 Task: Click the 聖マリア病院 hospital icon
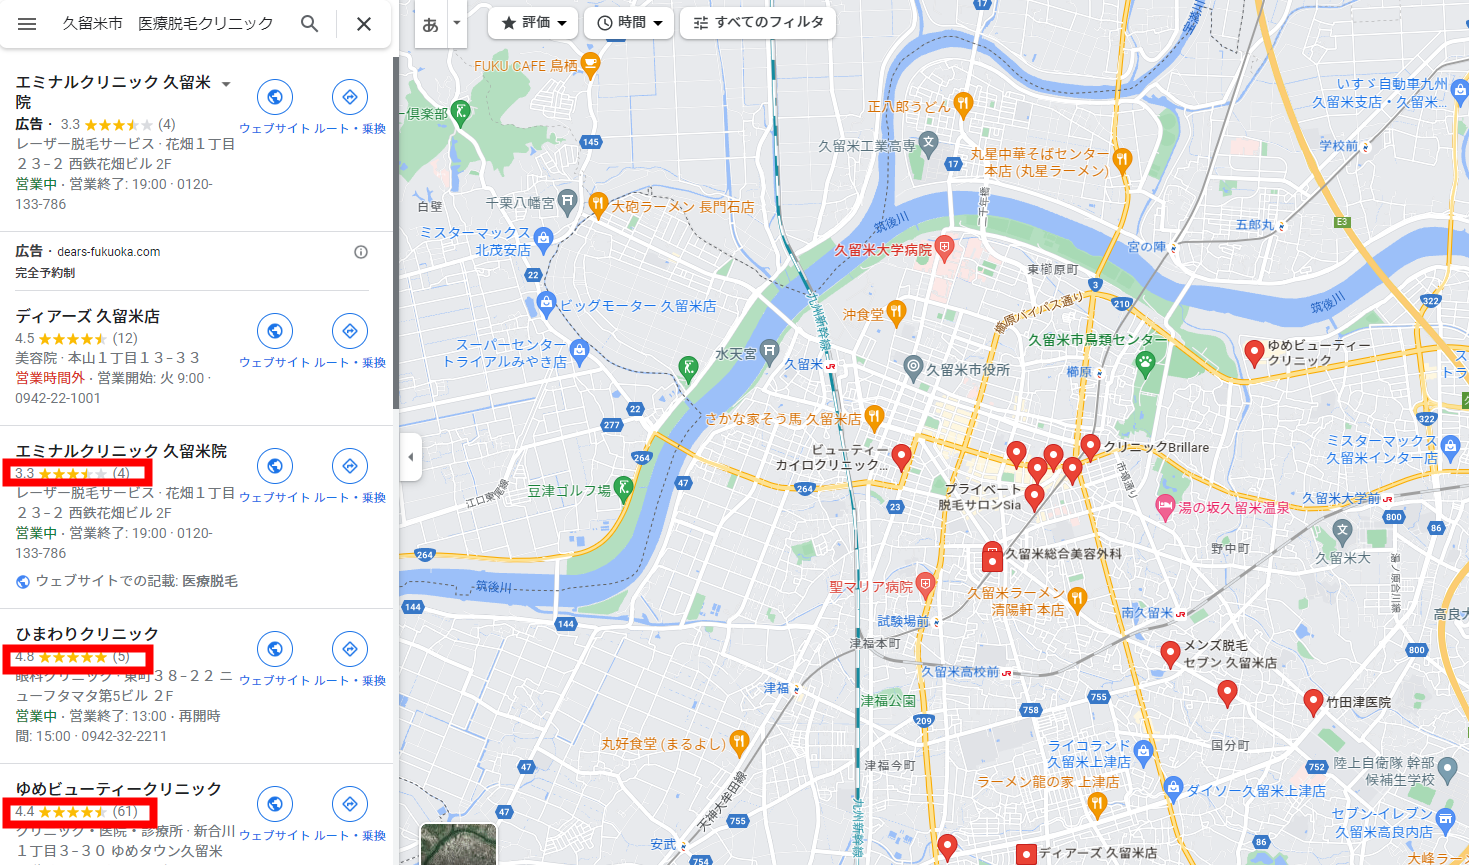925,585
